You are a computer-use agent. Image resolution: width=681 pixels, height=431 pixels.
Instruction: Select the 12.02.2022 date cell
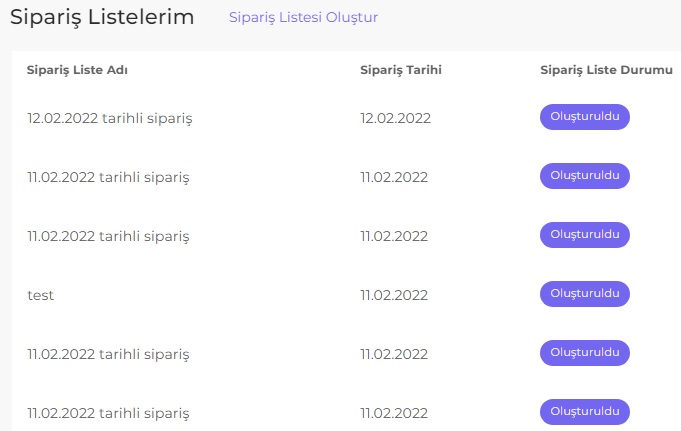pyautogui.click(x=395, y=118)
